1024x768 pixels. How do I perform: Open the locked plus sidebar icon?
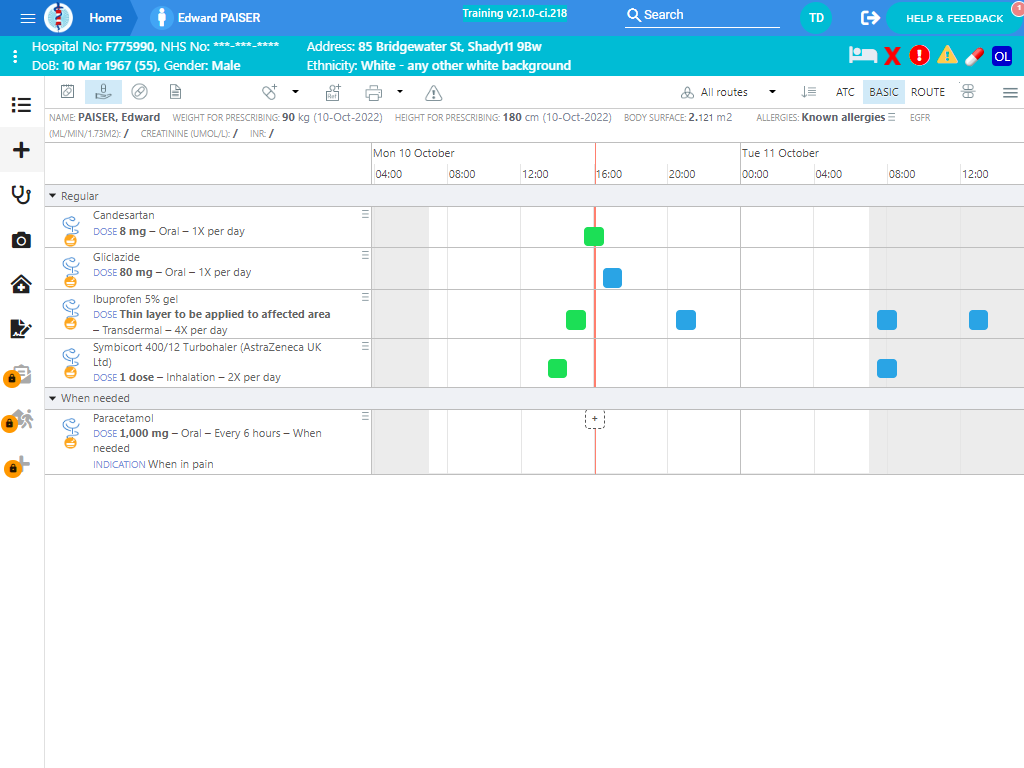tap(18, 466)
